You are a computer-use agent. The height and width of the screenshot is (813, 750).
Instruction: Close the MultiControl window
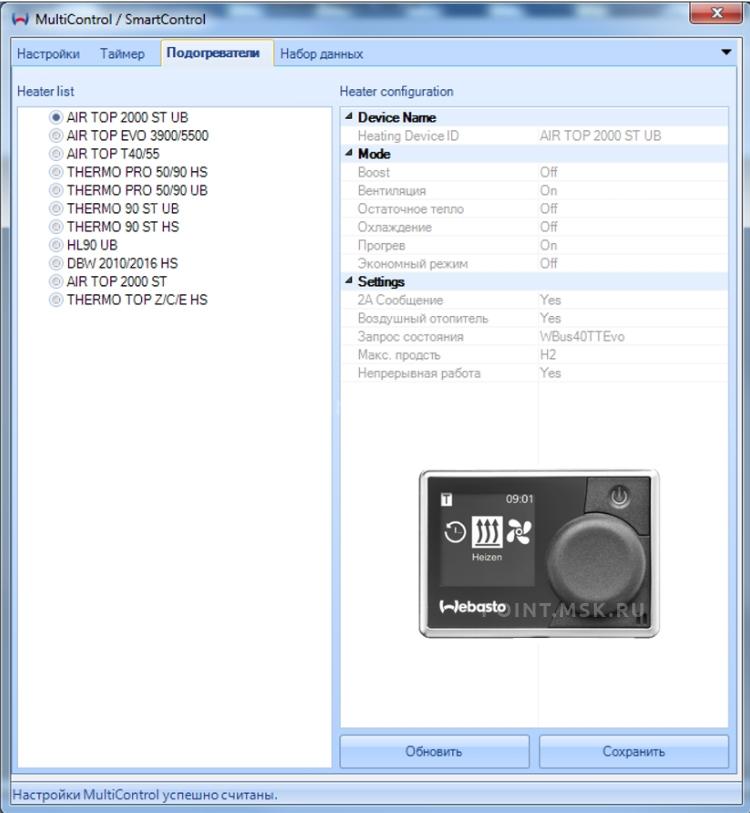(x=716, y=12)
